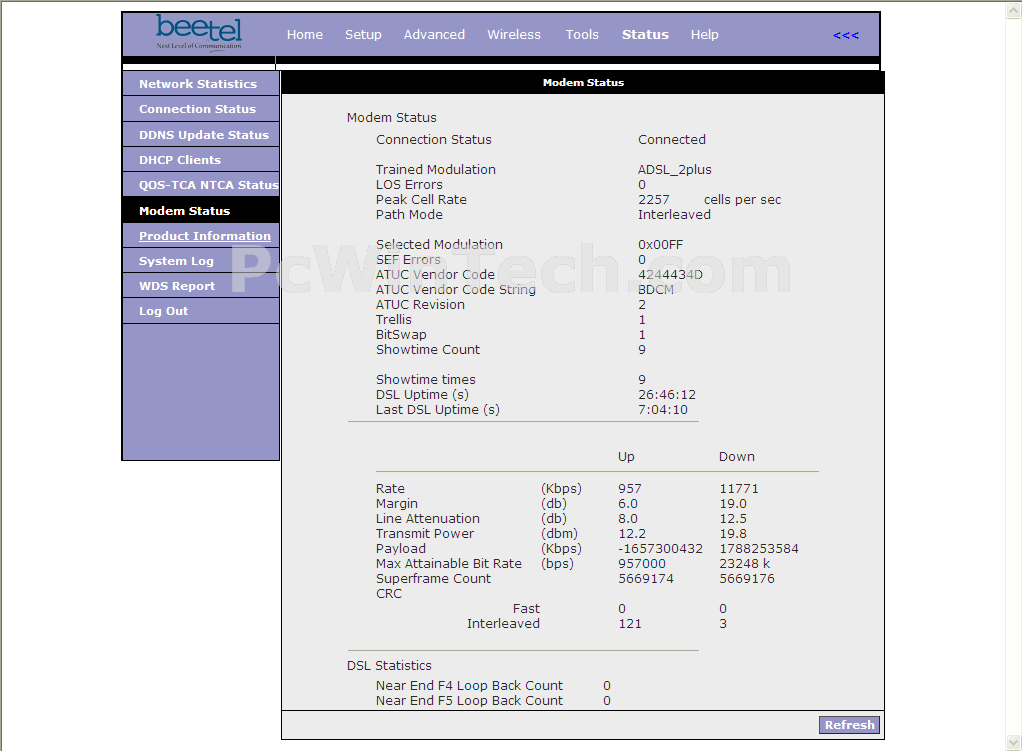Screen dimensions: 1022x751
Task: Open the Setup menu
Action: point(363,35)
